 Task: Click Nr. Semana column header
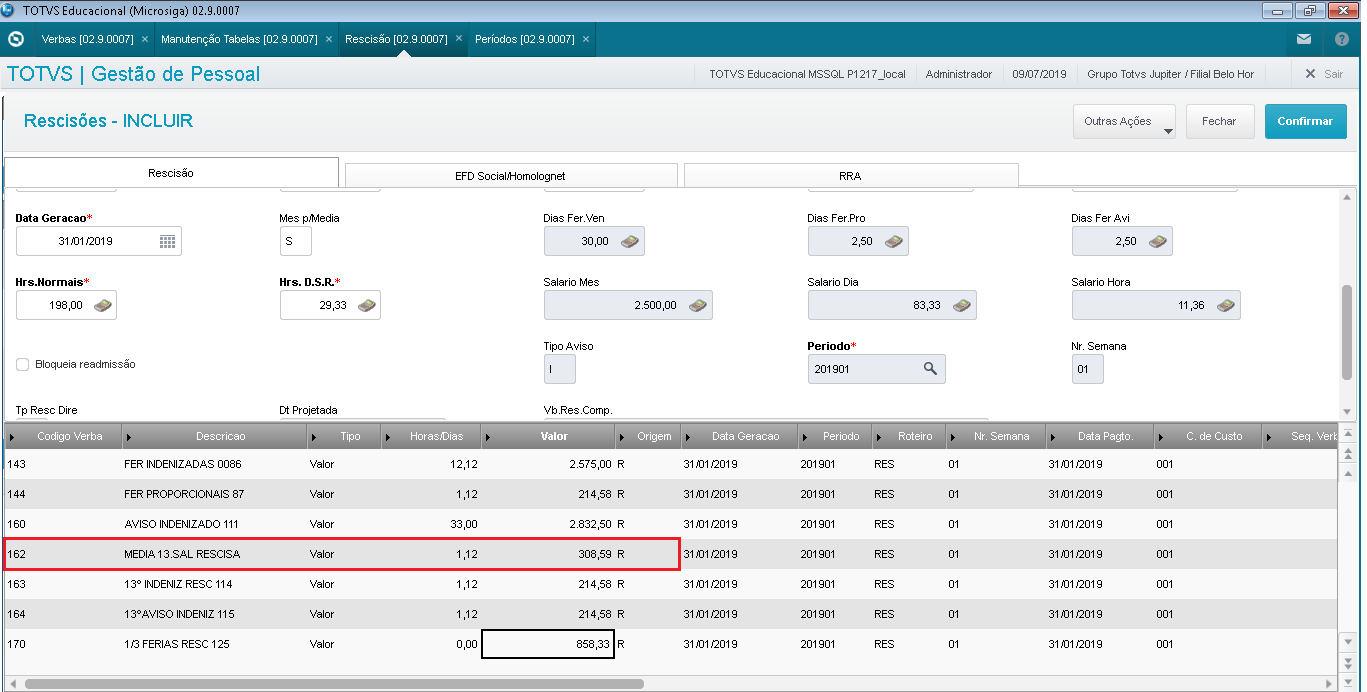click(996, 437)
